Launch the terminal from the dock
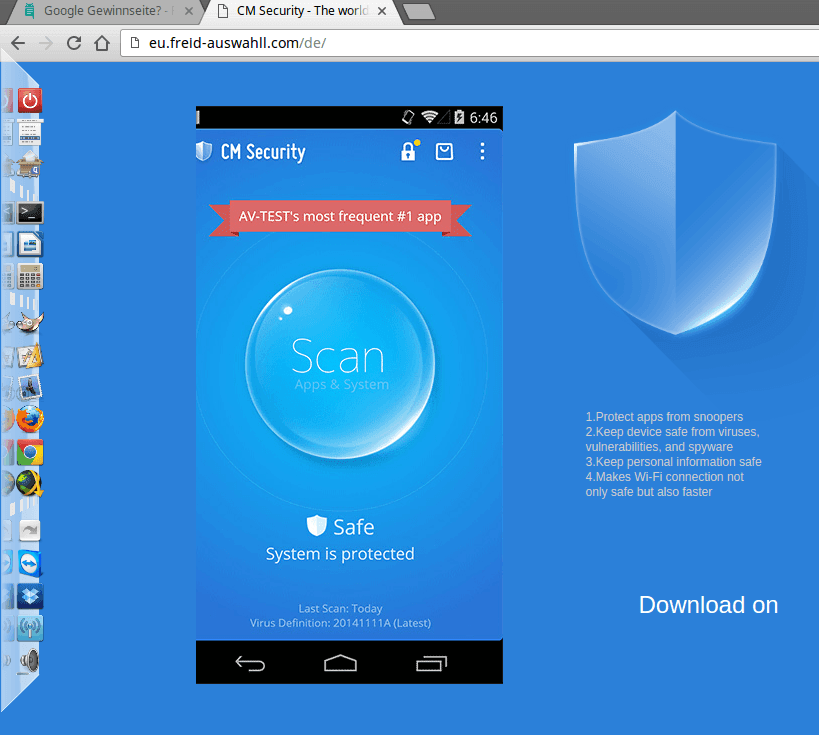The height and width of the screenshot is (735, 819). click(30, 213)
